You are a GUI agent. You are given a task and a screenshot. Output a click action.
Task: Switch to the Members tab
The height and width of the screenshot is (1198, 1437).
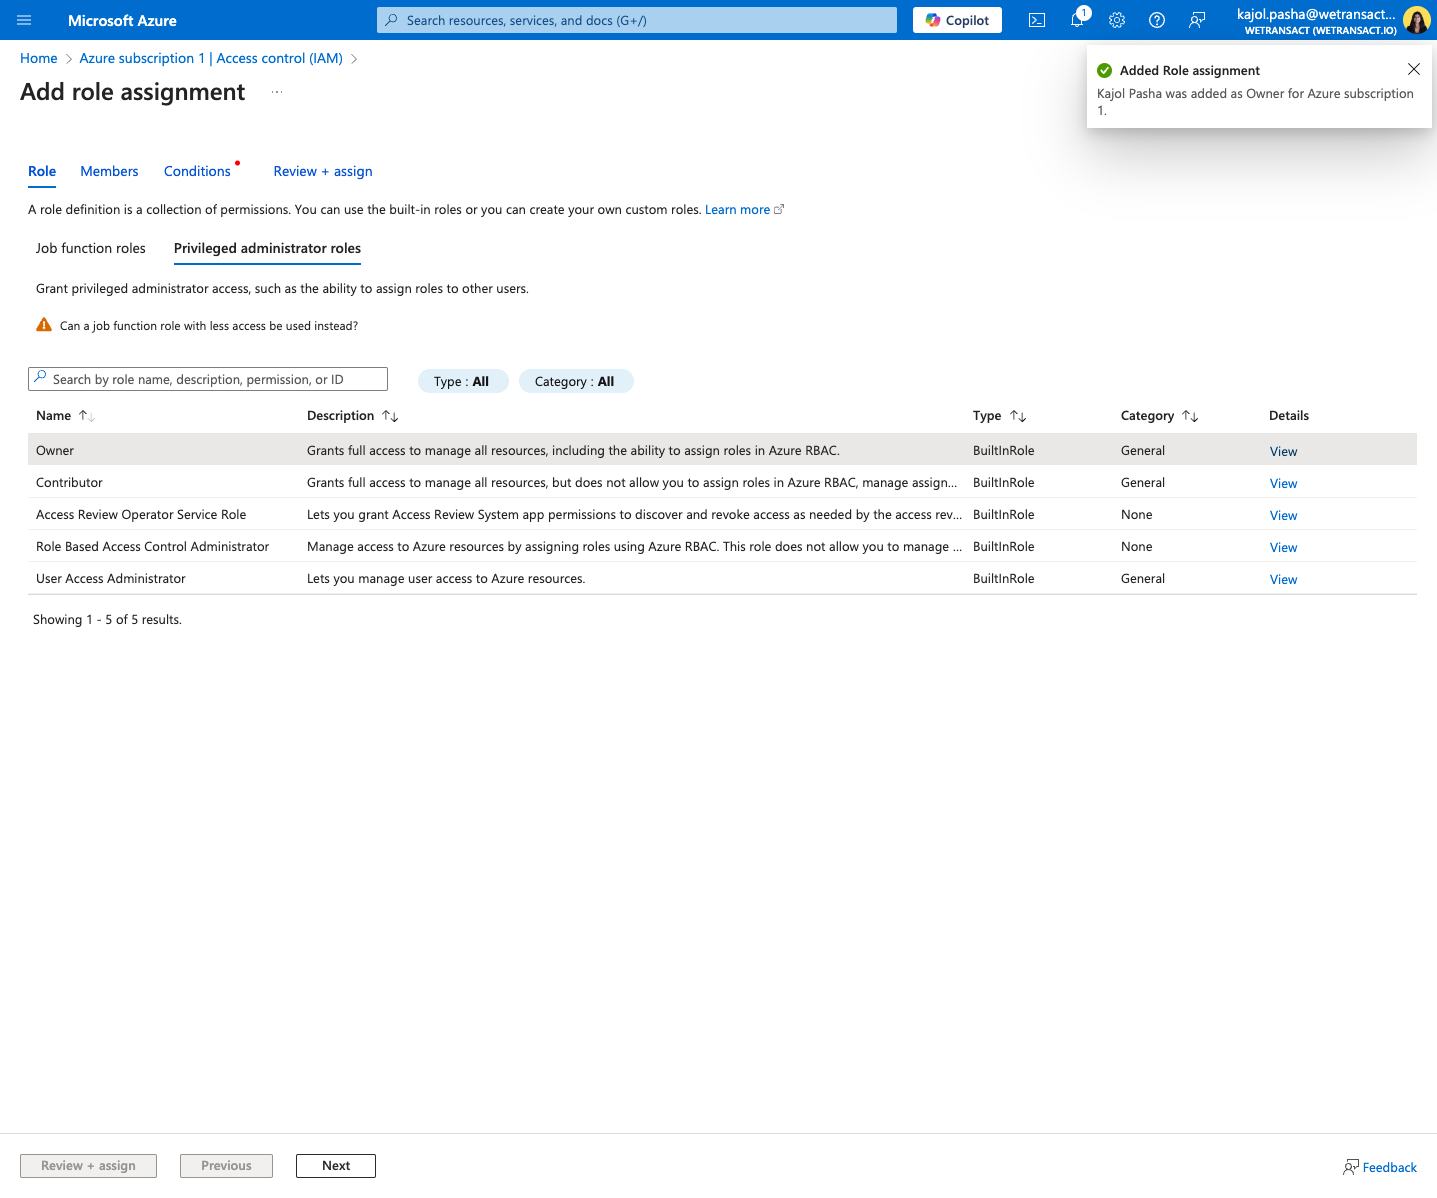(x=109, y=171)
